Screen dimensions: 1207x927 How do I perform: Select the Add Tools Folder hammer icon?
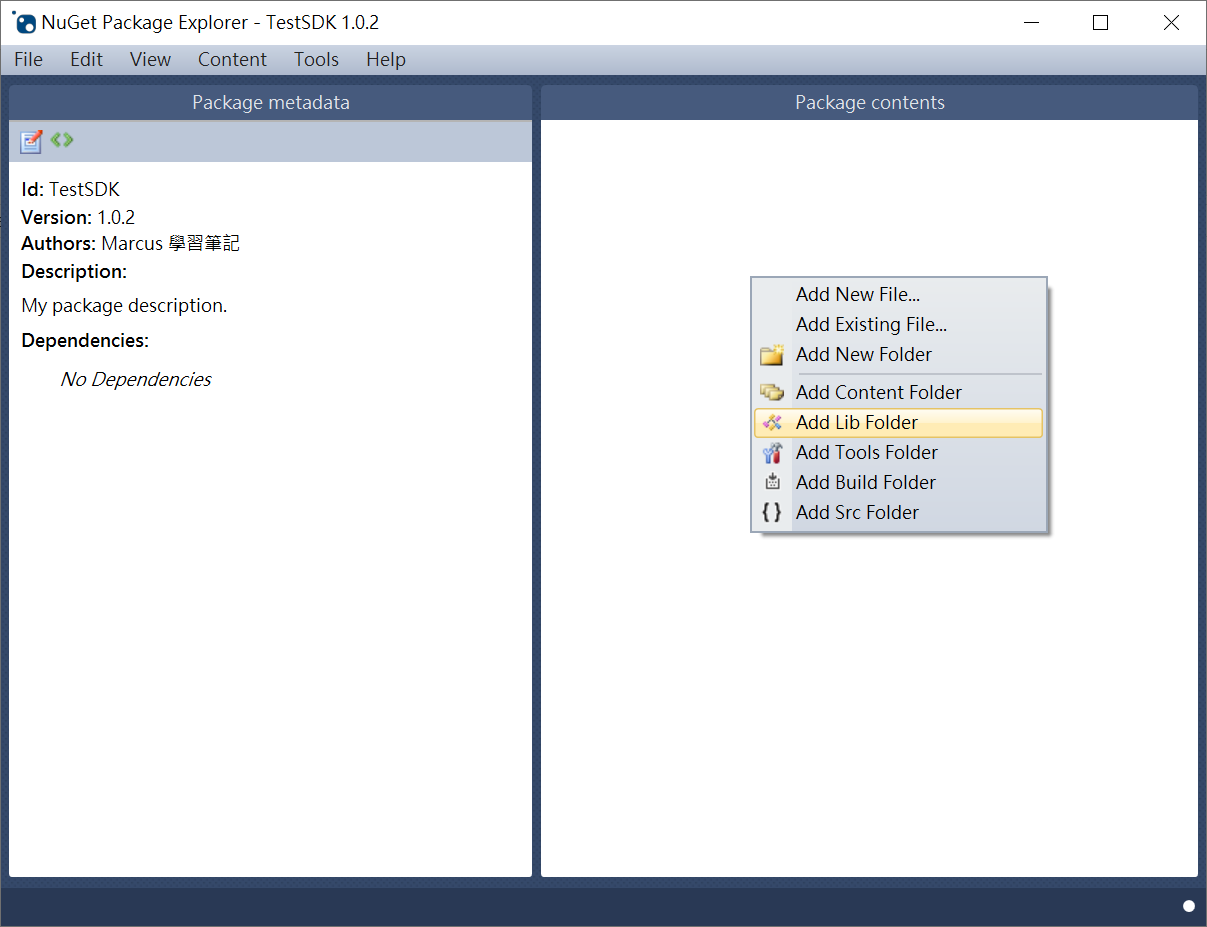[x=772, y=452]
